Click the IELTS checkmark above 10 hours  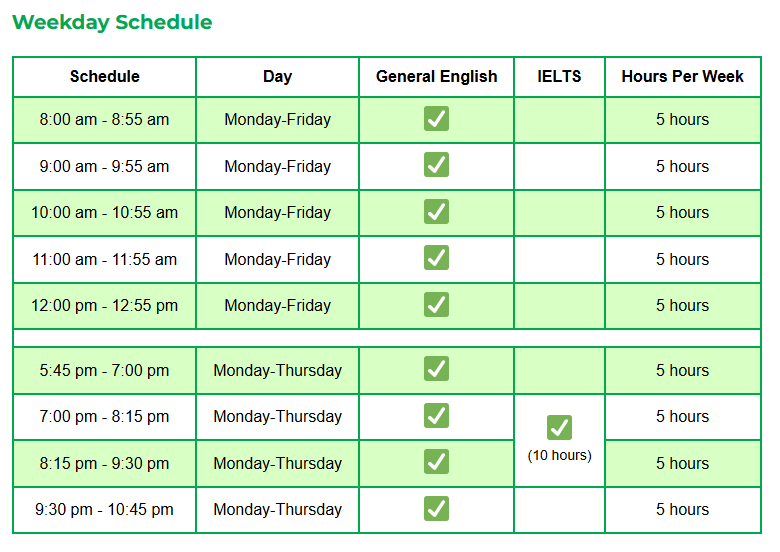point(559,428)
